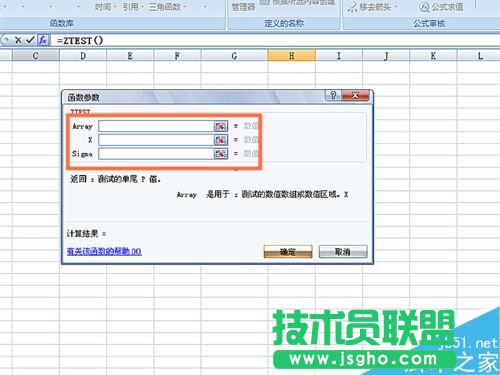Screen dimensions: 500x375
Task: Collapse dialog via Array range selector icon
Action: click(220, 126)
